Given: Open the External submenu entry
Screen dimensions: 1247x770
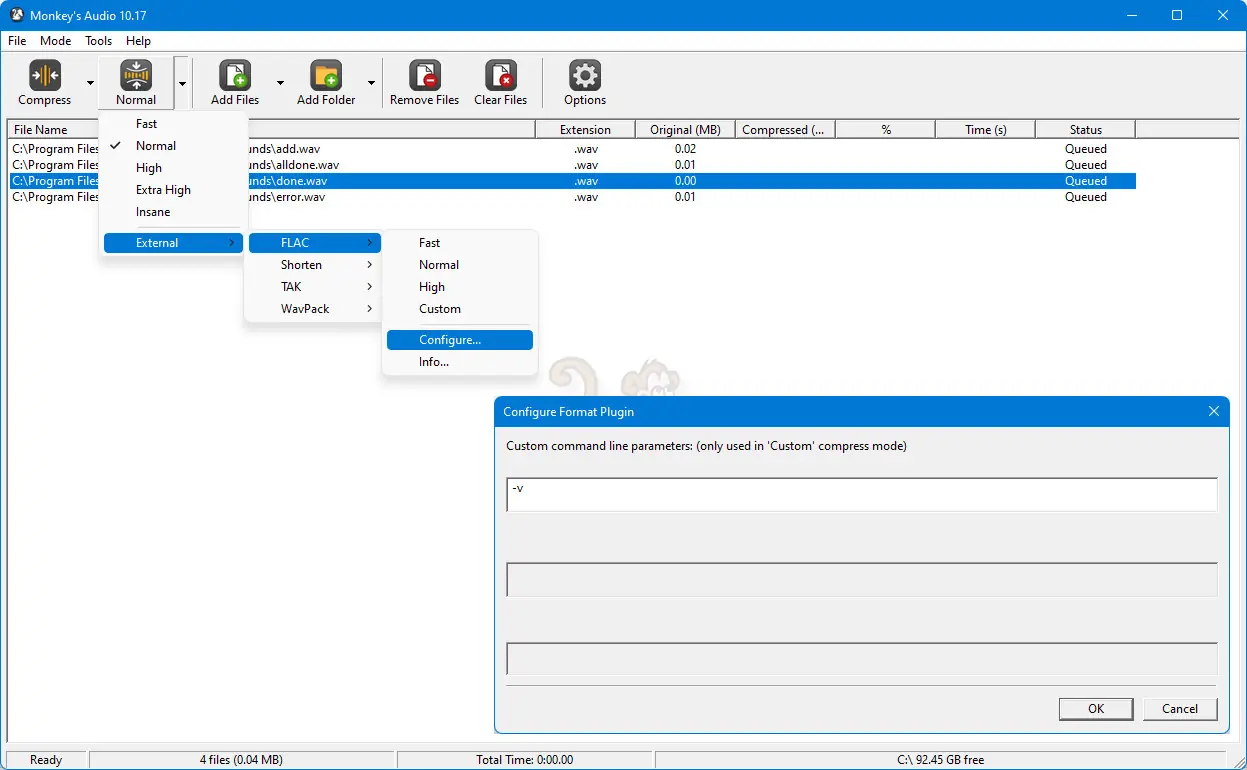Looking at the screenshot, I should click(x=174, y=243).
